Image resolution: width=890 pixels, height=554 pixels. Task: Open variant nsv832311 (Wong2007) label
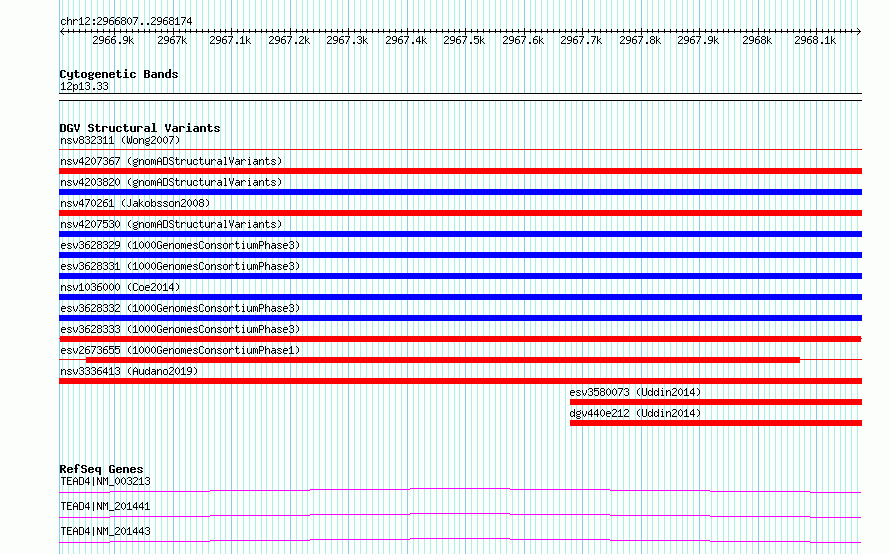point(120,140)
